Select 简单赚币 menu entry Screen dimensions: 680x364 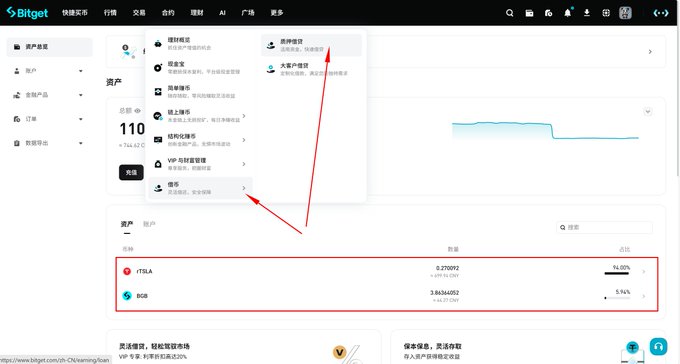tap(200, 92)
